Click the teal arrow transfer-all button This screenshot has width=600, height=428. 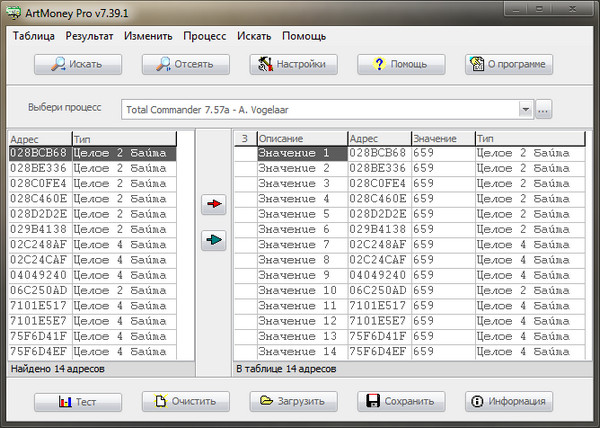(214, 239)
